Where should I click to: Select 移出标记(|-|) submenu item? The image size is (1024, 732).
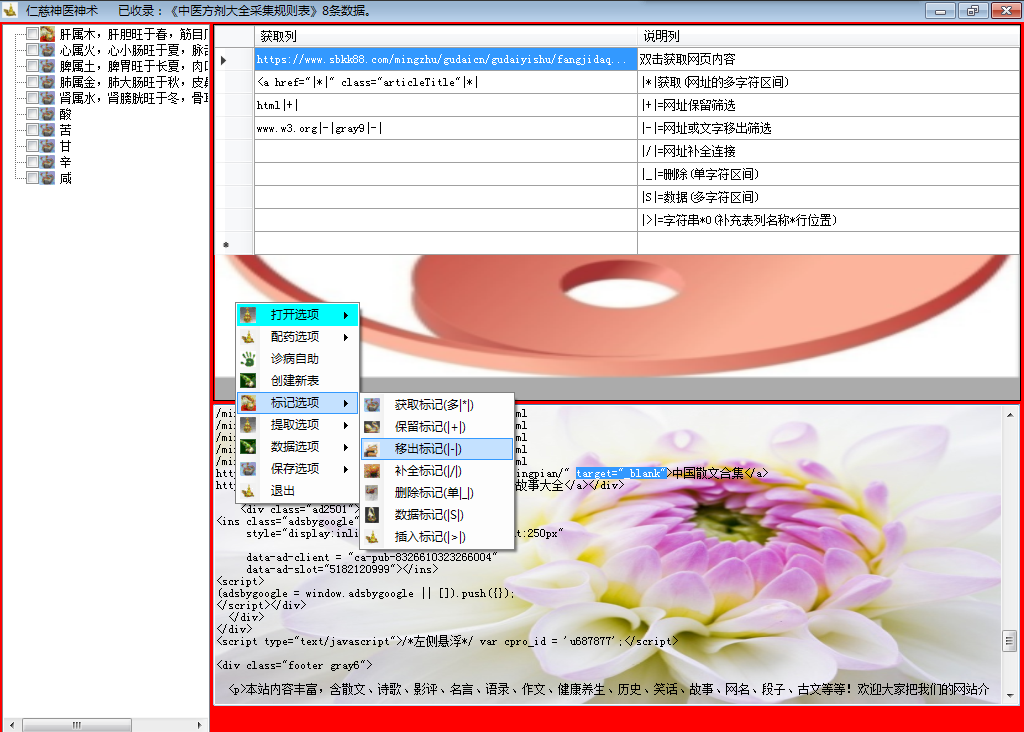(437, 449)
